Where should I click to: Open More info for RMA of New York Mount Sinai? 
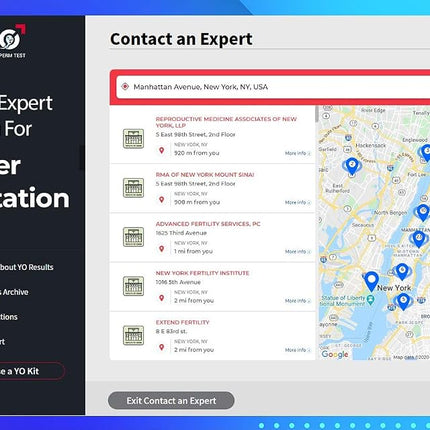point(298,202)
